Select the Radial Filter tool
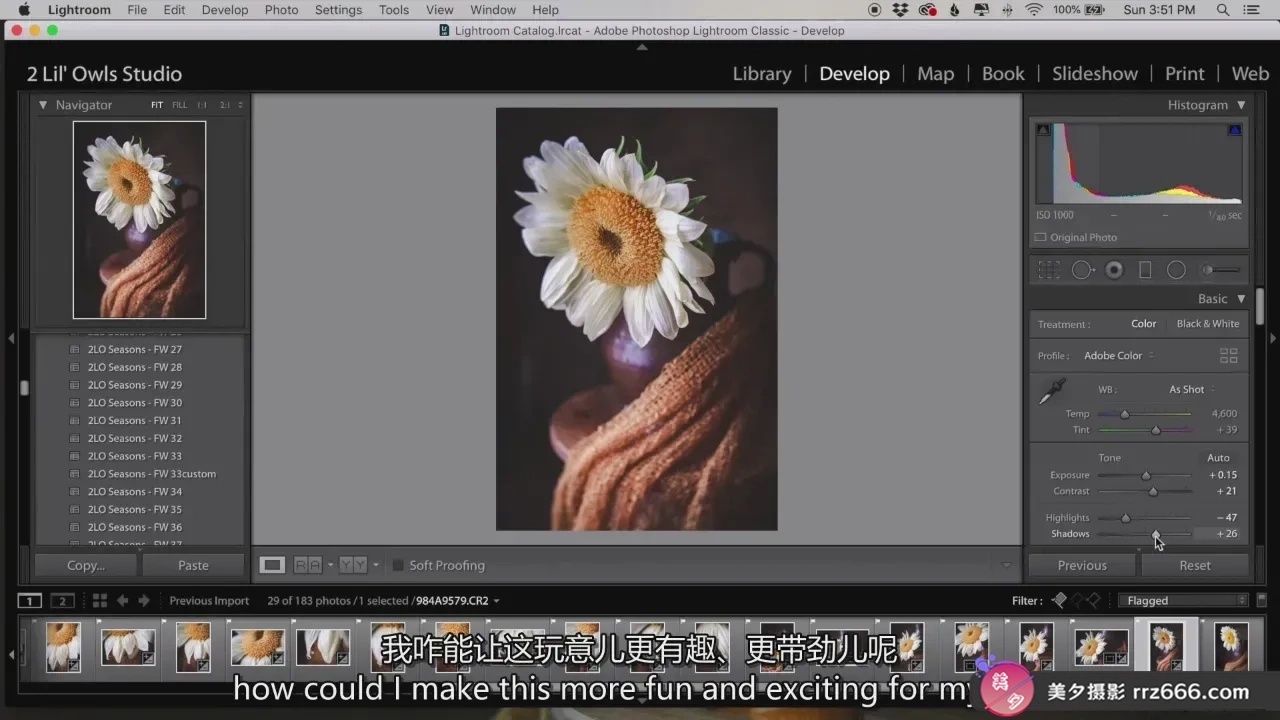The height and width of the screenshot is (720, 1280). [x=1176, y=270]
